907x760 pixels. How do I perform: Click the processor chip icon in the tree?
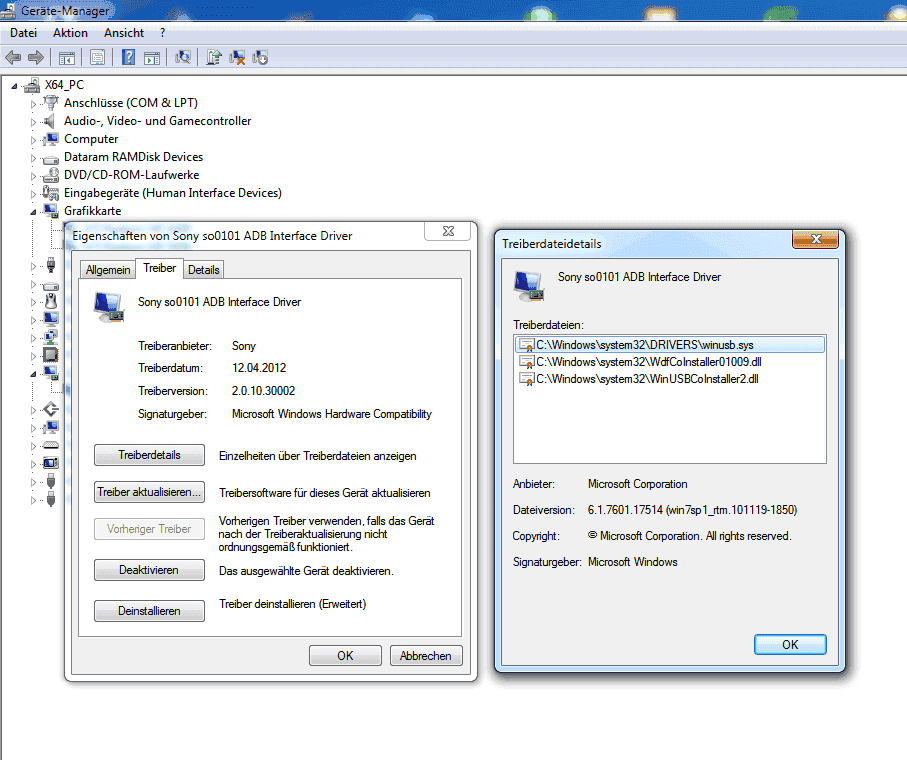(x=51, y=355)
